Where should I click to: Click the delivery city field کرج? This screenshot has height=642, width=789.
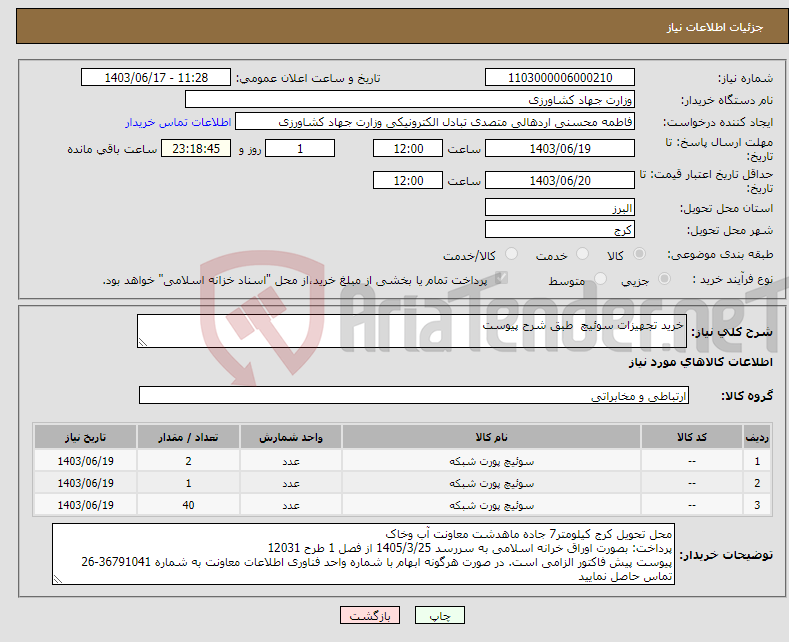tap(560, 229)
